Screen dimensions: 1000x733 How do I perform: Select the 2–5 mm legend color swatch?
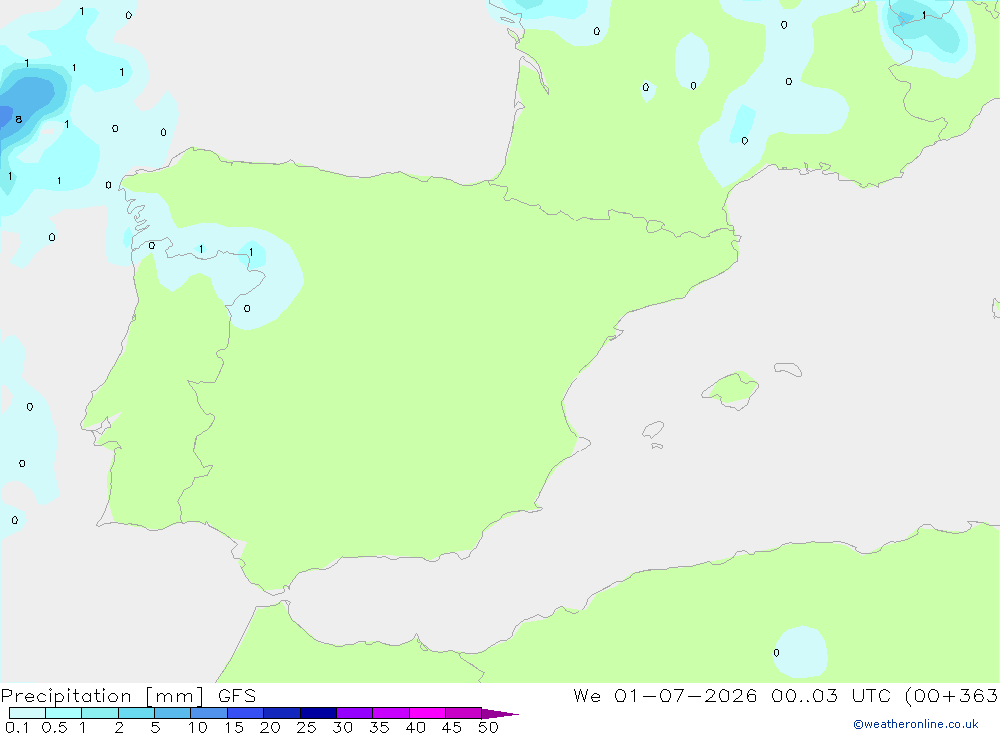[136, 713]
